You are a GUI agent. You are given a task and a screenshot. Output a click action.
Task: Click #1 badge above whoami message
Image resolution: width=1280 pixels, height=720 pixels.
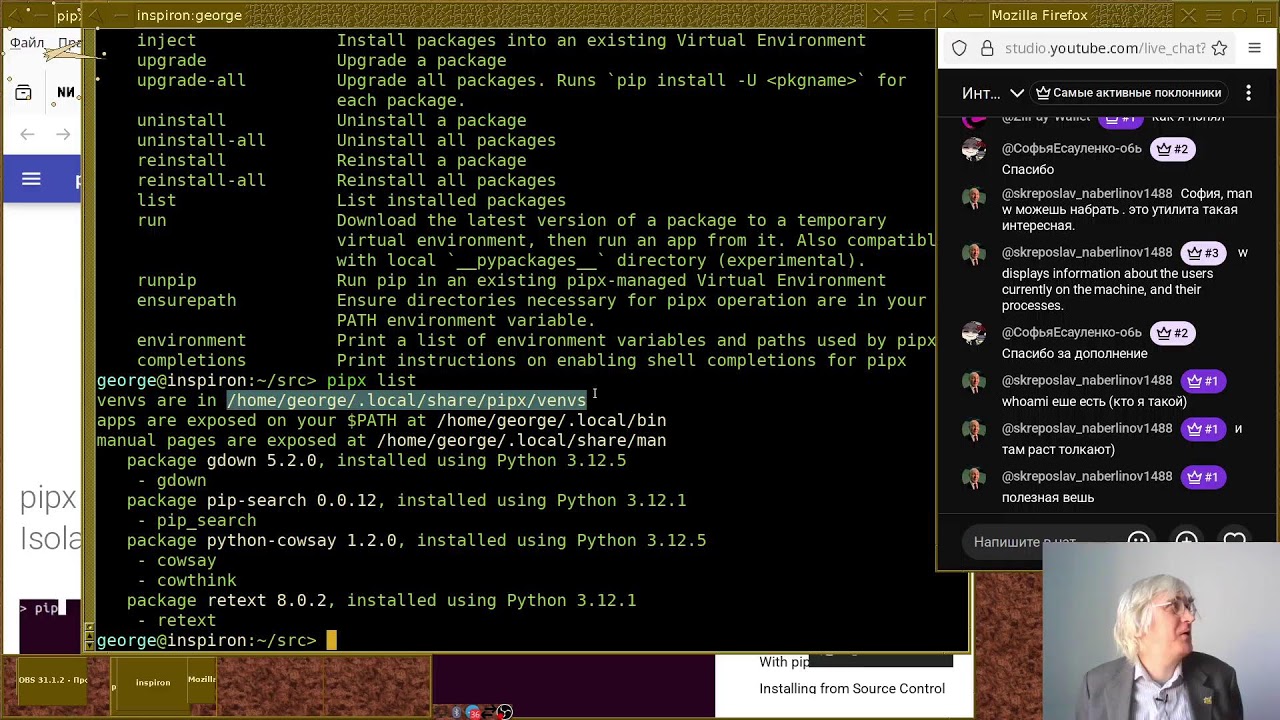(1202, 381)
